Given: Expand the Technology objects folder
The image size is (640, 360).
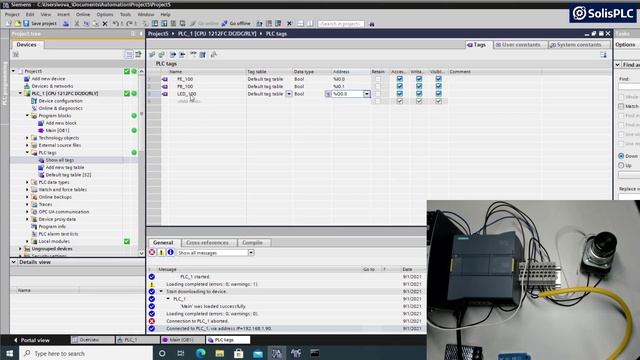Looking at the screenshot, I should tap(27, 138).
